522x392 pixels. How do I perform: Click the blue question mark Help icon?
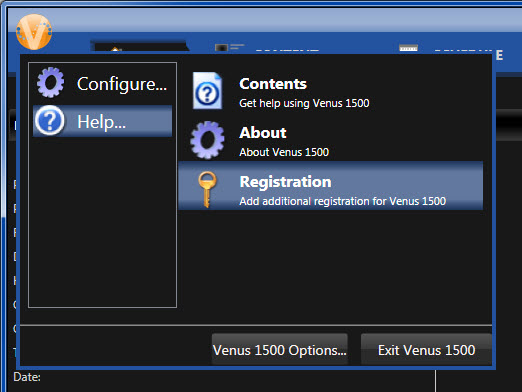[50, 121]
